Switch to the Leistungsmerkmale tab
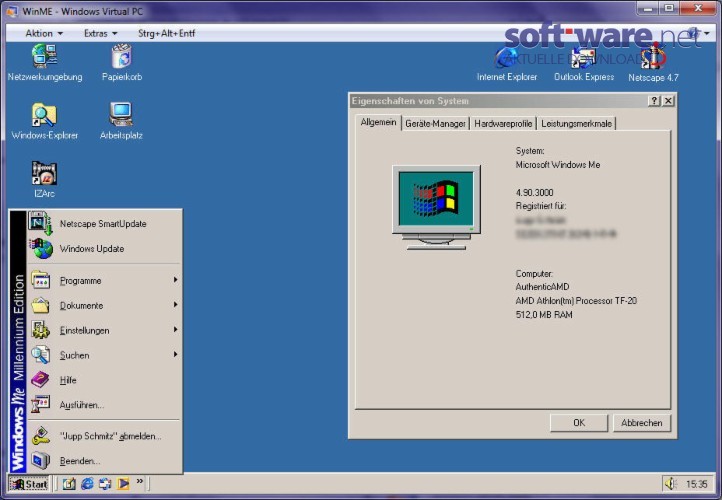Viewport: 722px width, 500px height. 576,123
